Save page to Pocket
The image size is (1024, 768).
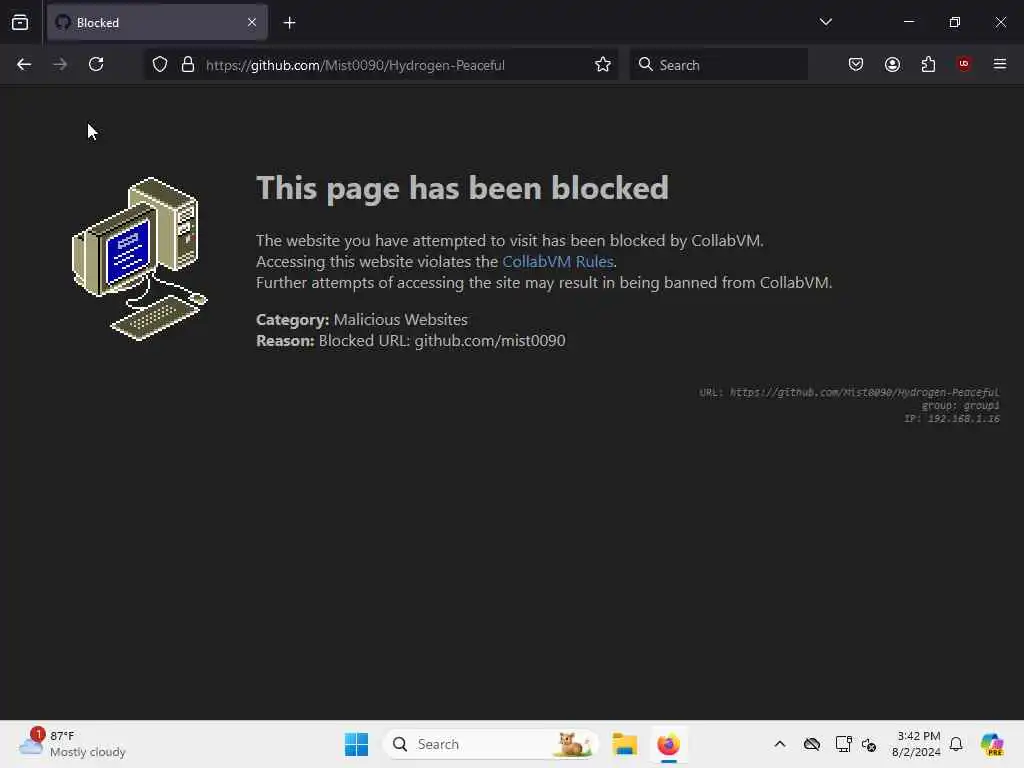pos(856,64)
